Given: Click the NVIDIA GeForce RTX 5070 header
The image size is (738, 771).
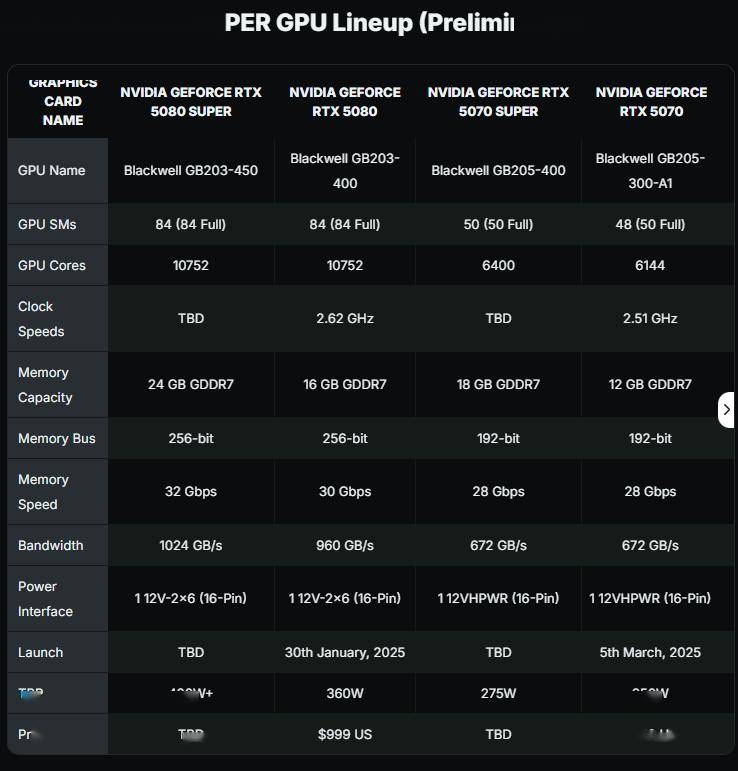Looking at the screenshot, I should pyautogui.click(x=651, y=101).
